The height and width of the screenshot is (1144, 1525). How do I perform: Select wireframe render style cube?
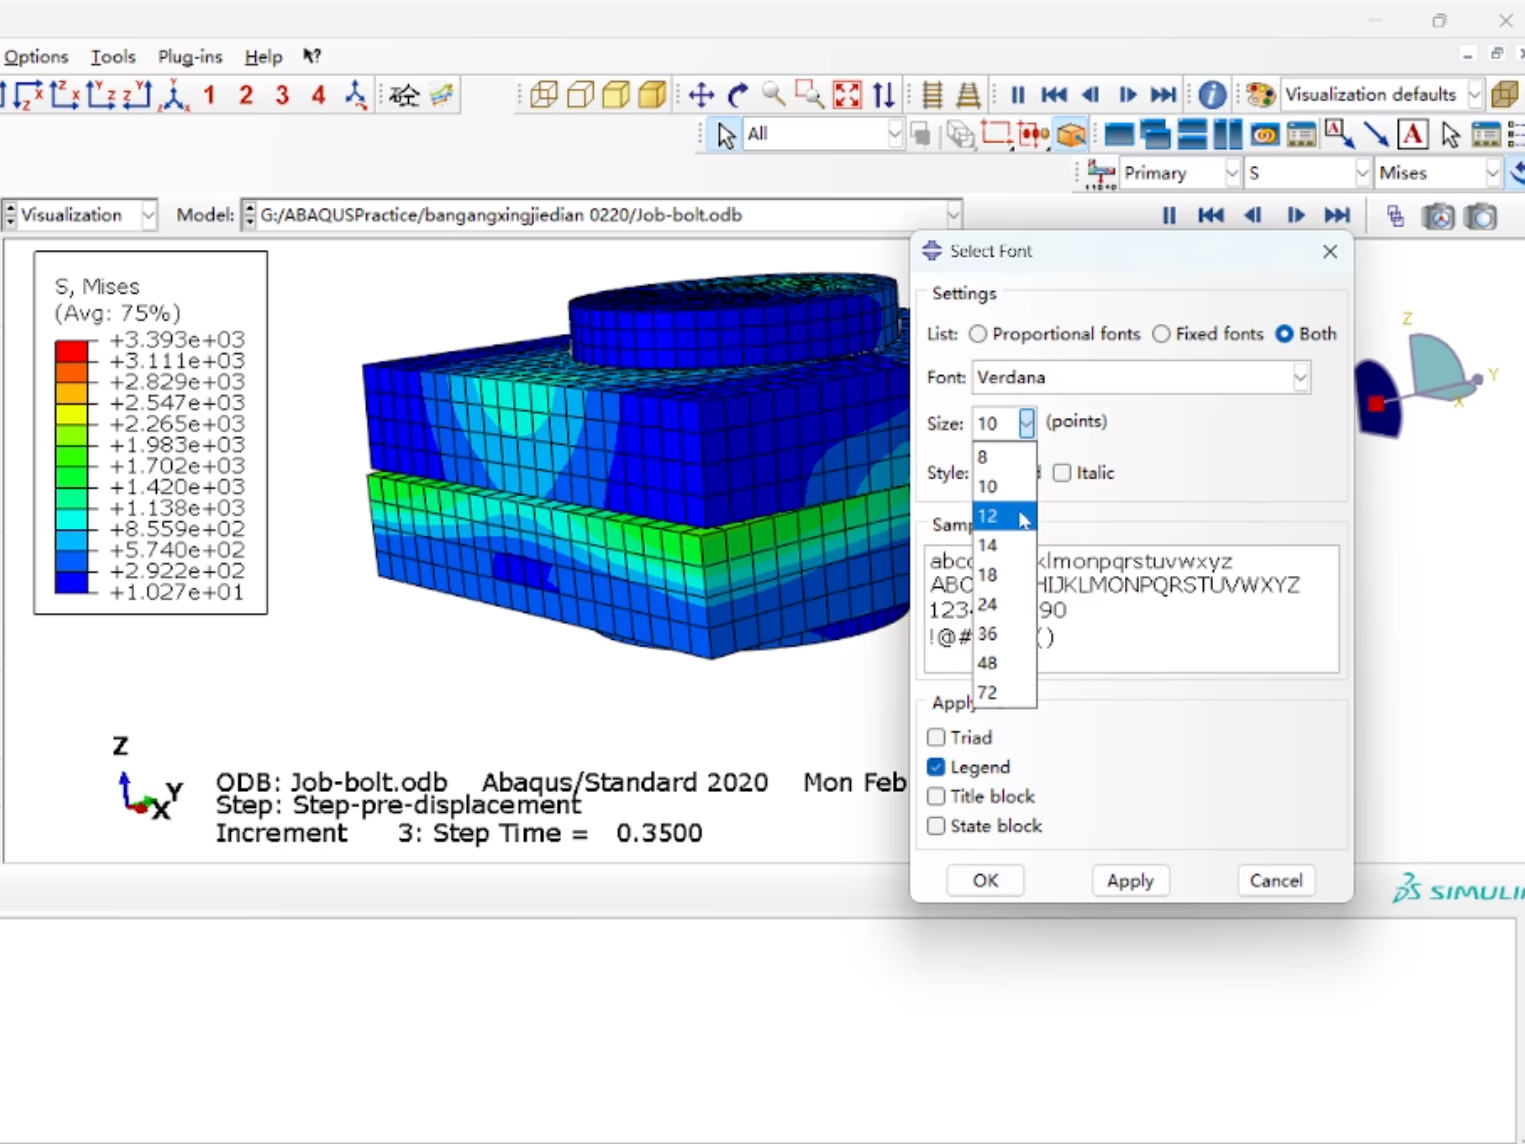544,95
